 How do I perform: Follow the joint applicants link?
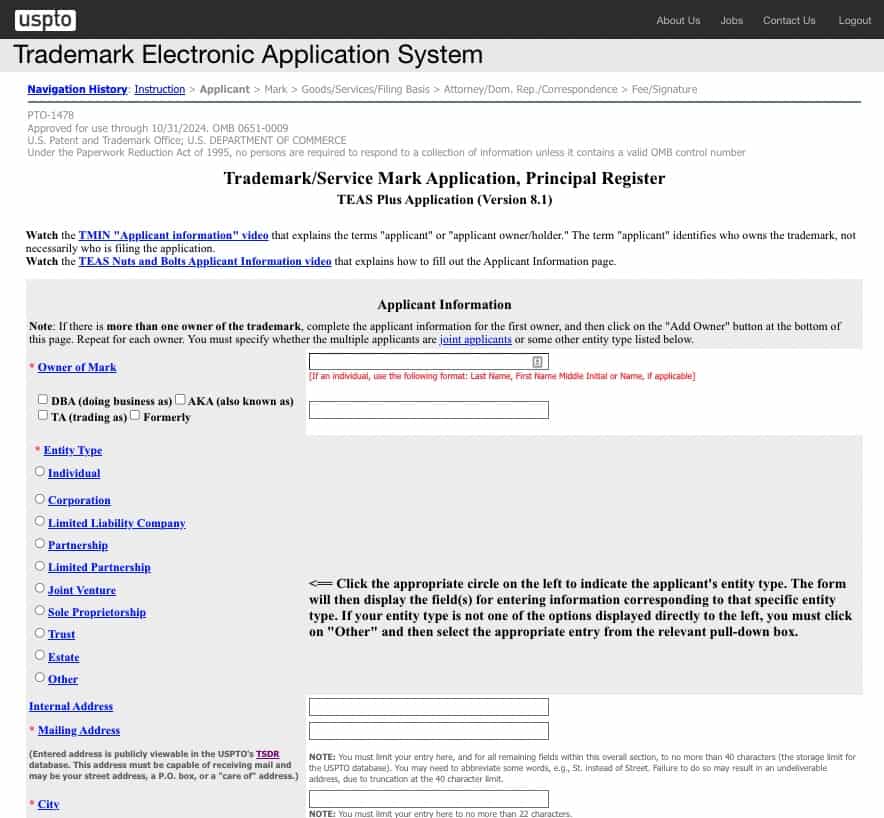point(475,339)
